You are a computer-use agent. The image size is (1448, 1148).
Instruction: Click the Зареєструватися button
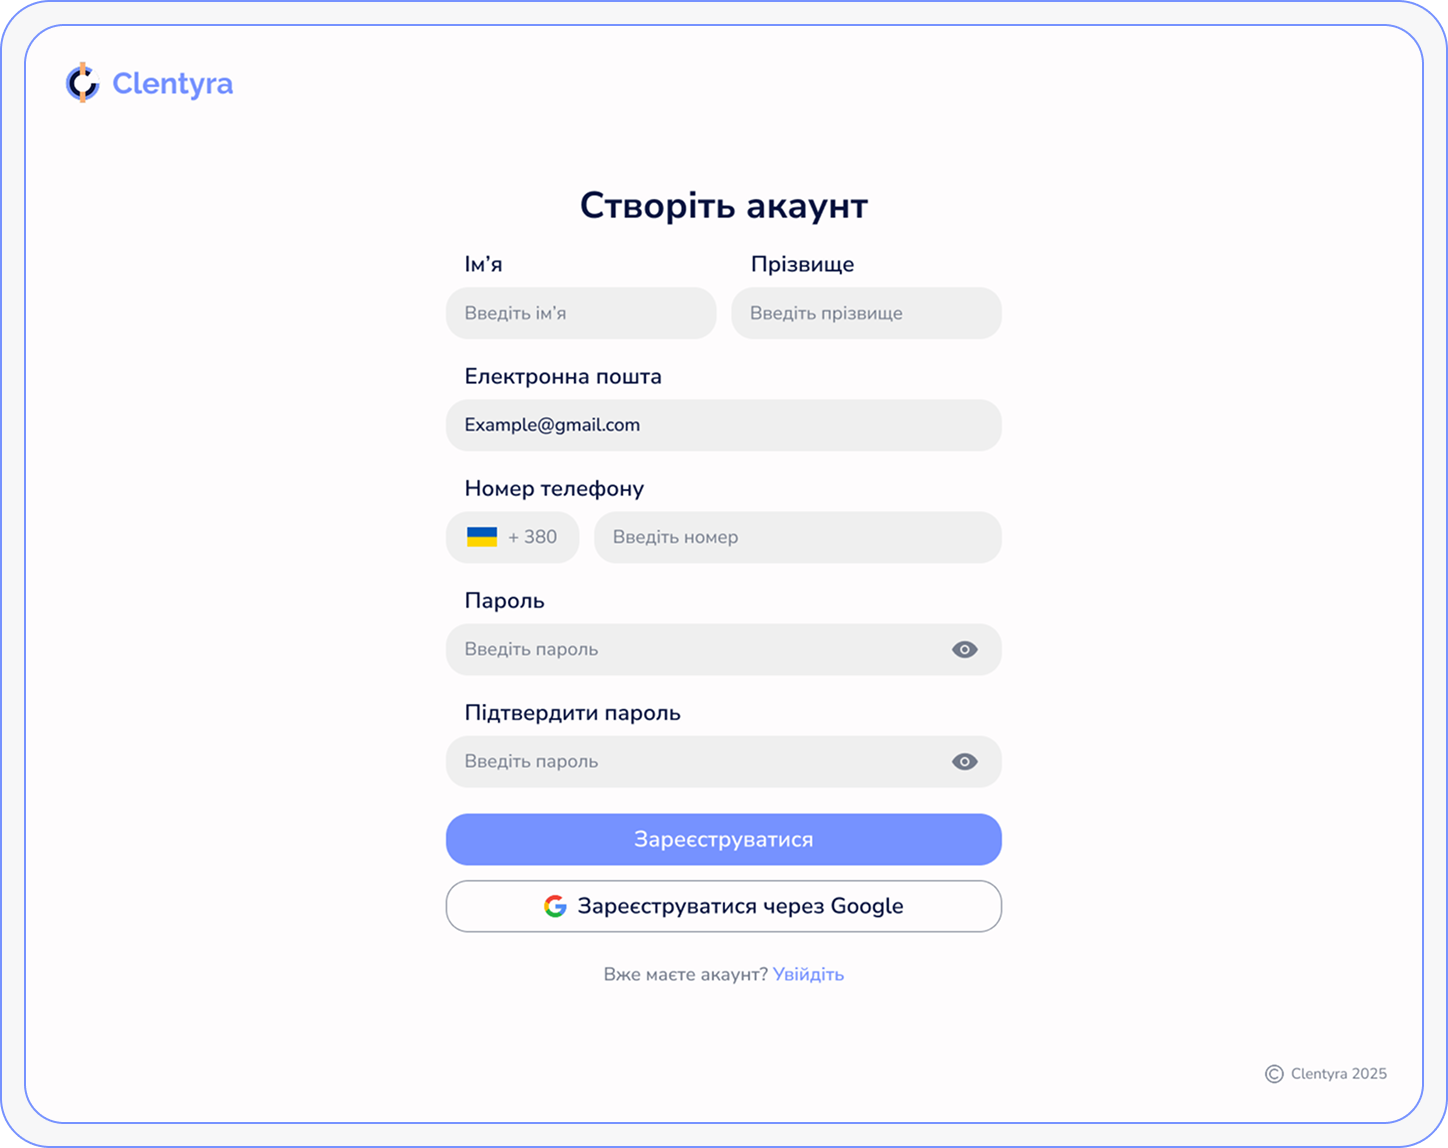pos(723,839)
